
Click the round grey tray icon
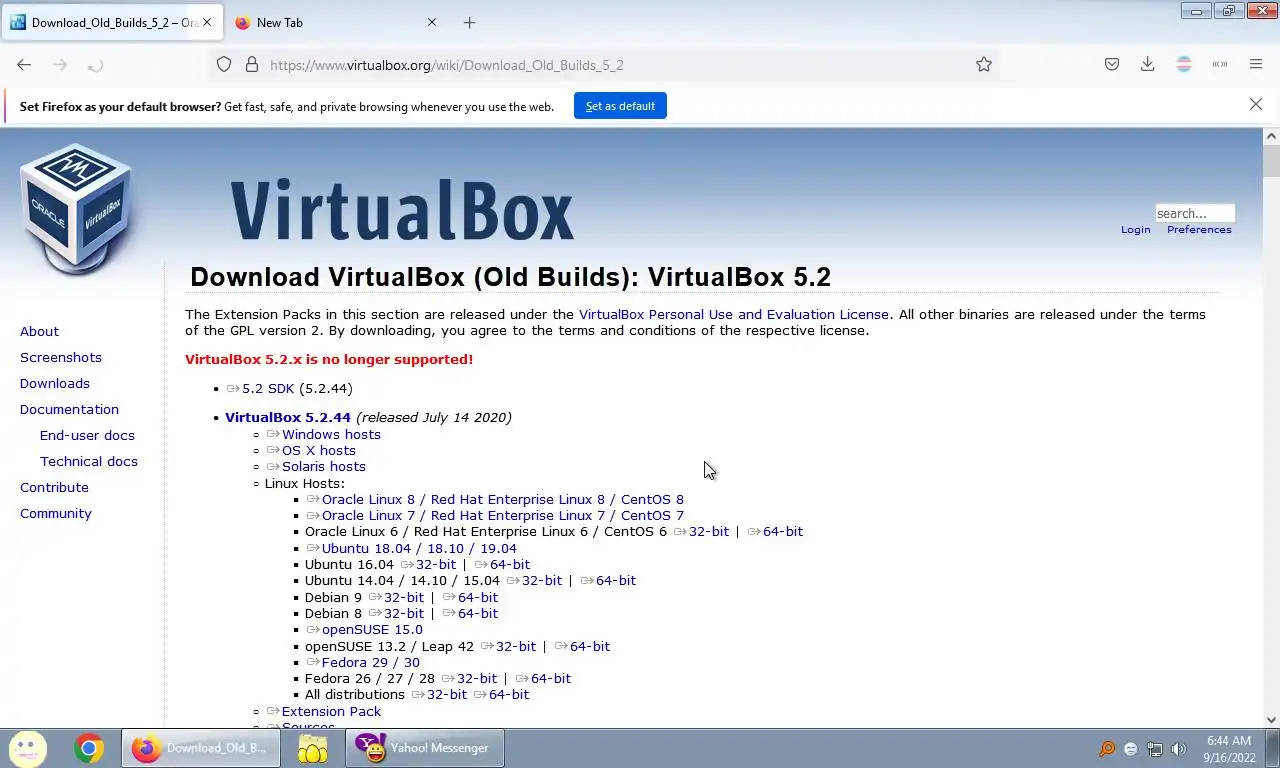click(1131, 749)
